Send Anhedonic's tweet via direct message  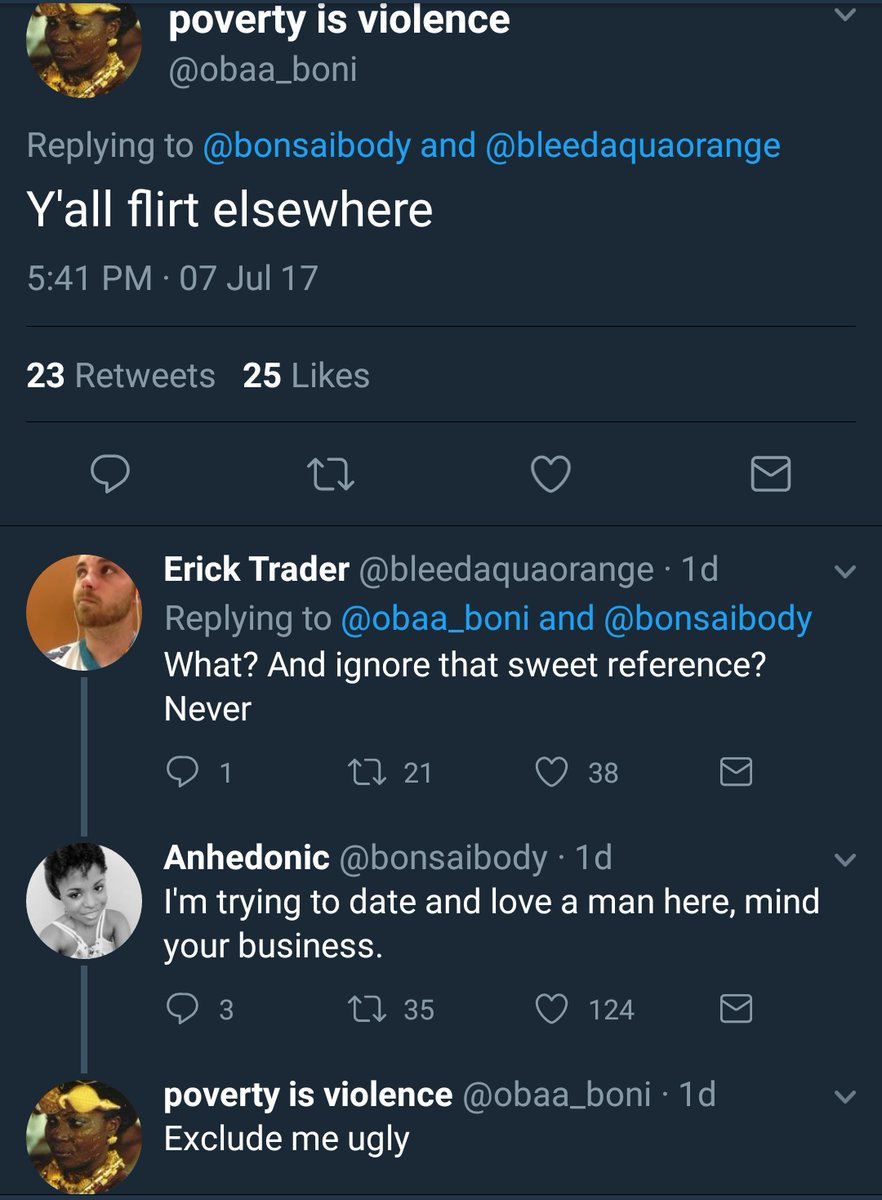pos(736,1010)
